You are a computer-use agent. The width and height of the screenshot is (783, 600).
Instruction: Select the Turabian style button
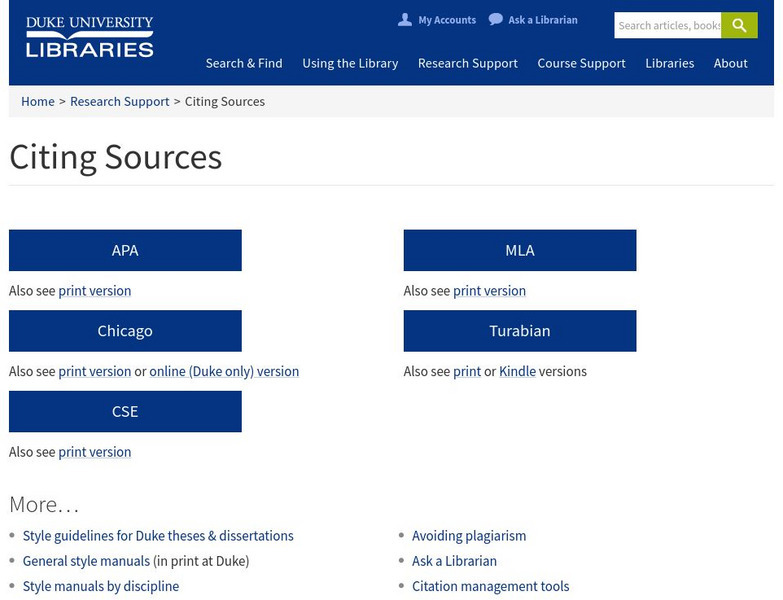pos(519,331)
